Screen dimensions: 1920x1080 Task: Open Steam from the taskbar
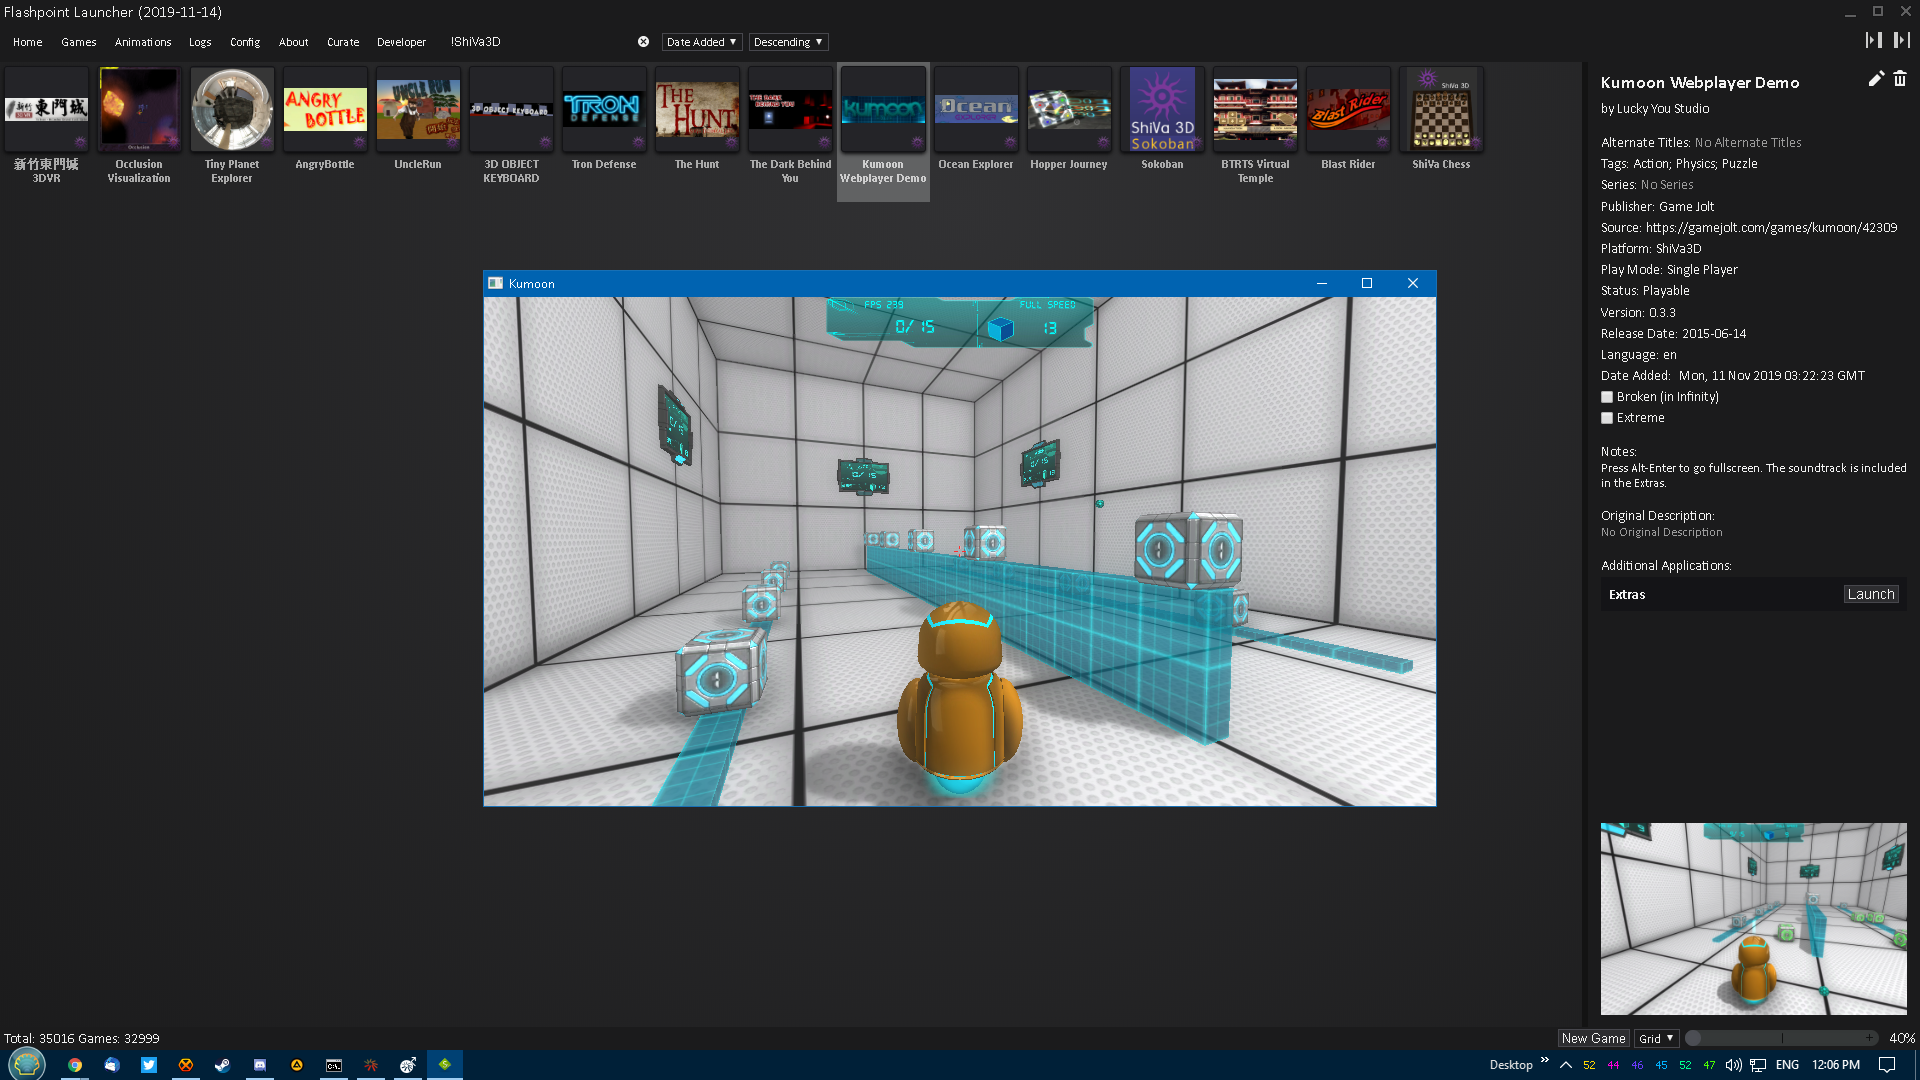point(222,1065)
